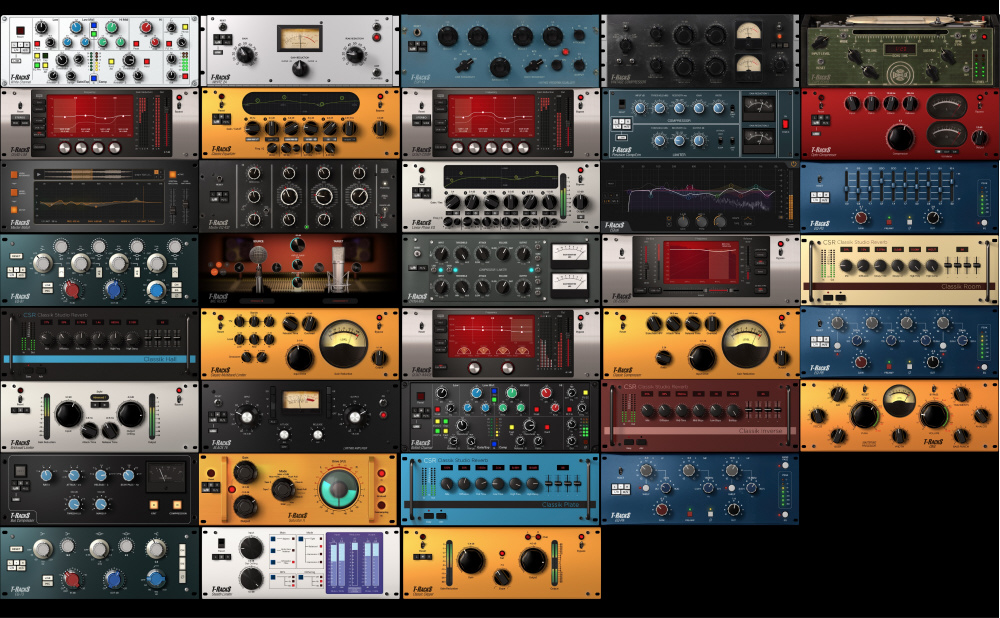Select the Classik Plate reverb panel
This screenshot has height=618, width=1000.
[500, 490]
